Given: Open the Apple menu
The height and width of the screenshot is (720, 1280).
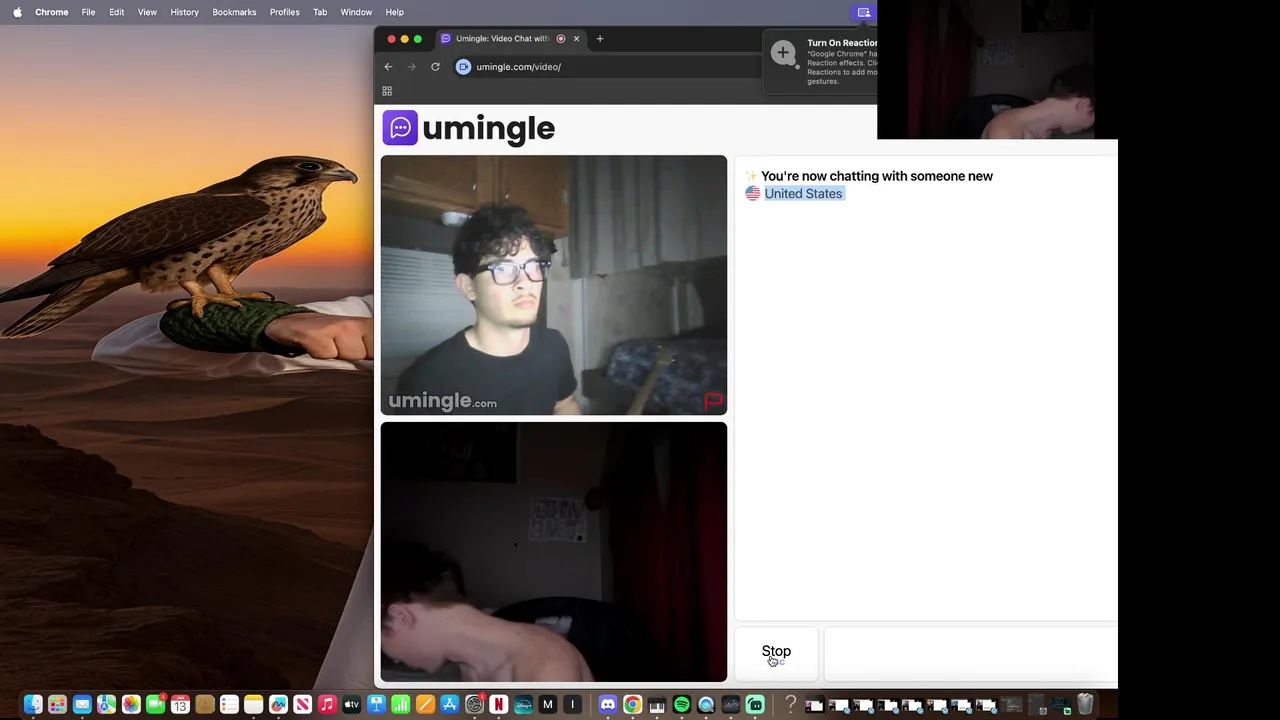Looking at the screenshot, I should tap(17, 12).
